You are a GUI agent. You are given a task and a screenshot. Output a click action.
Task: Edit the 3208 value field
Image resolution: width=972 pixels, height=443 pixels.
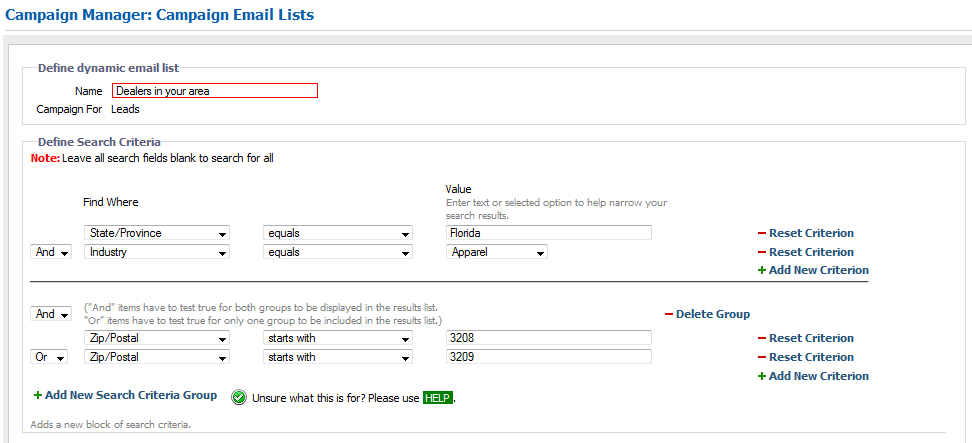coord(548,338)
